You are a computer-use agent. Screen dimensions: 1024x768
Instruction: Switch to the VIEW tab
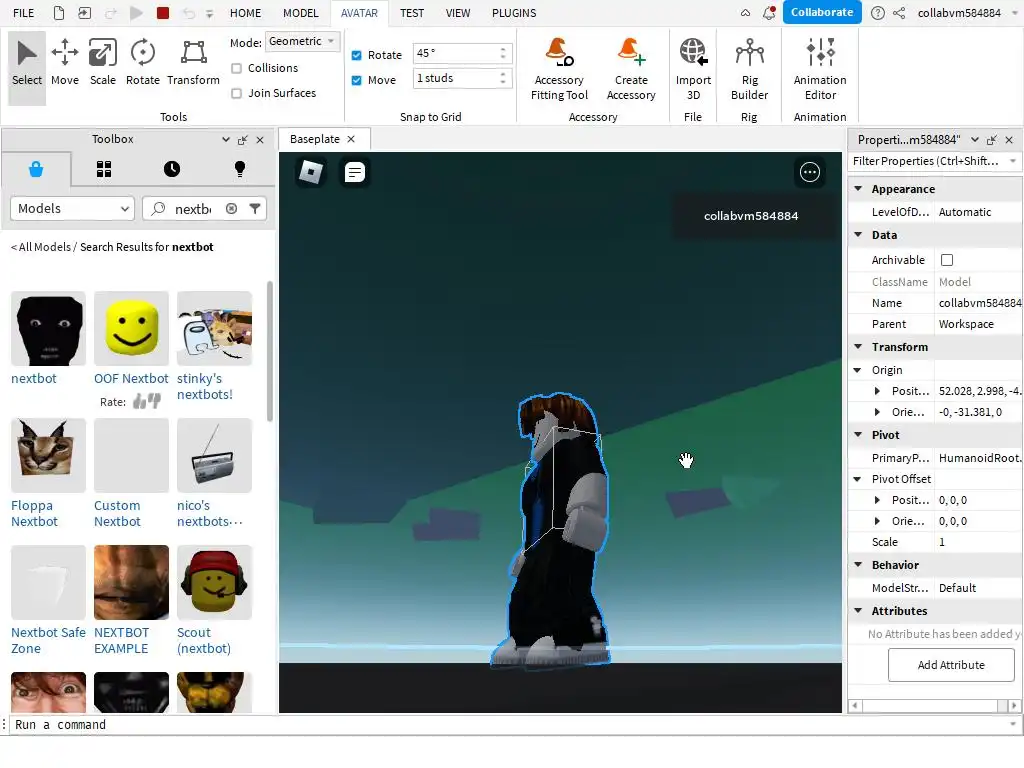457,13
